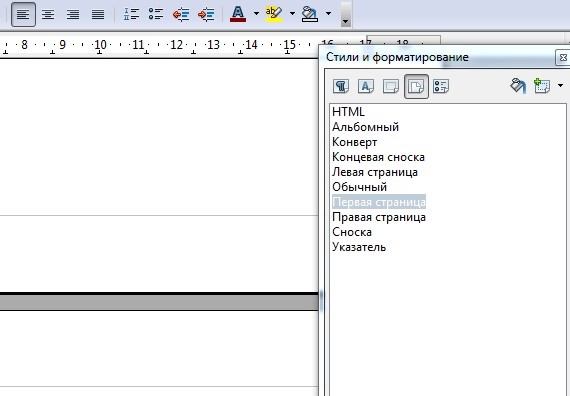Image resolution: width=570 pixels, height=396 pixels.
Task: Toggle bulleted list formatting
Action: (156, 15)
